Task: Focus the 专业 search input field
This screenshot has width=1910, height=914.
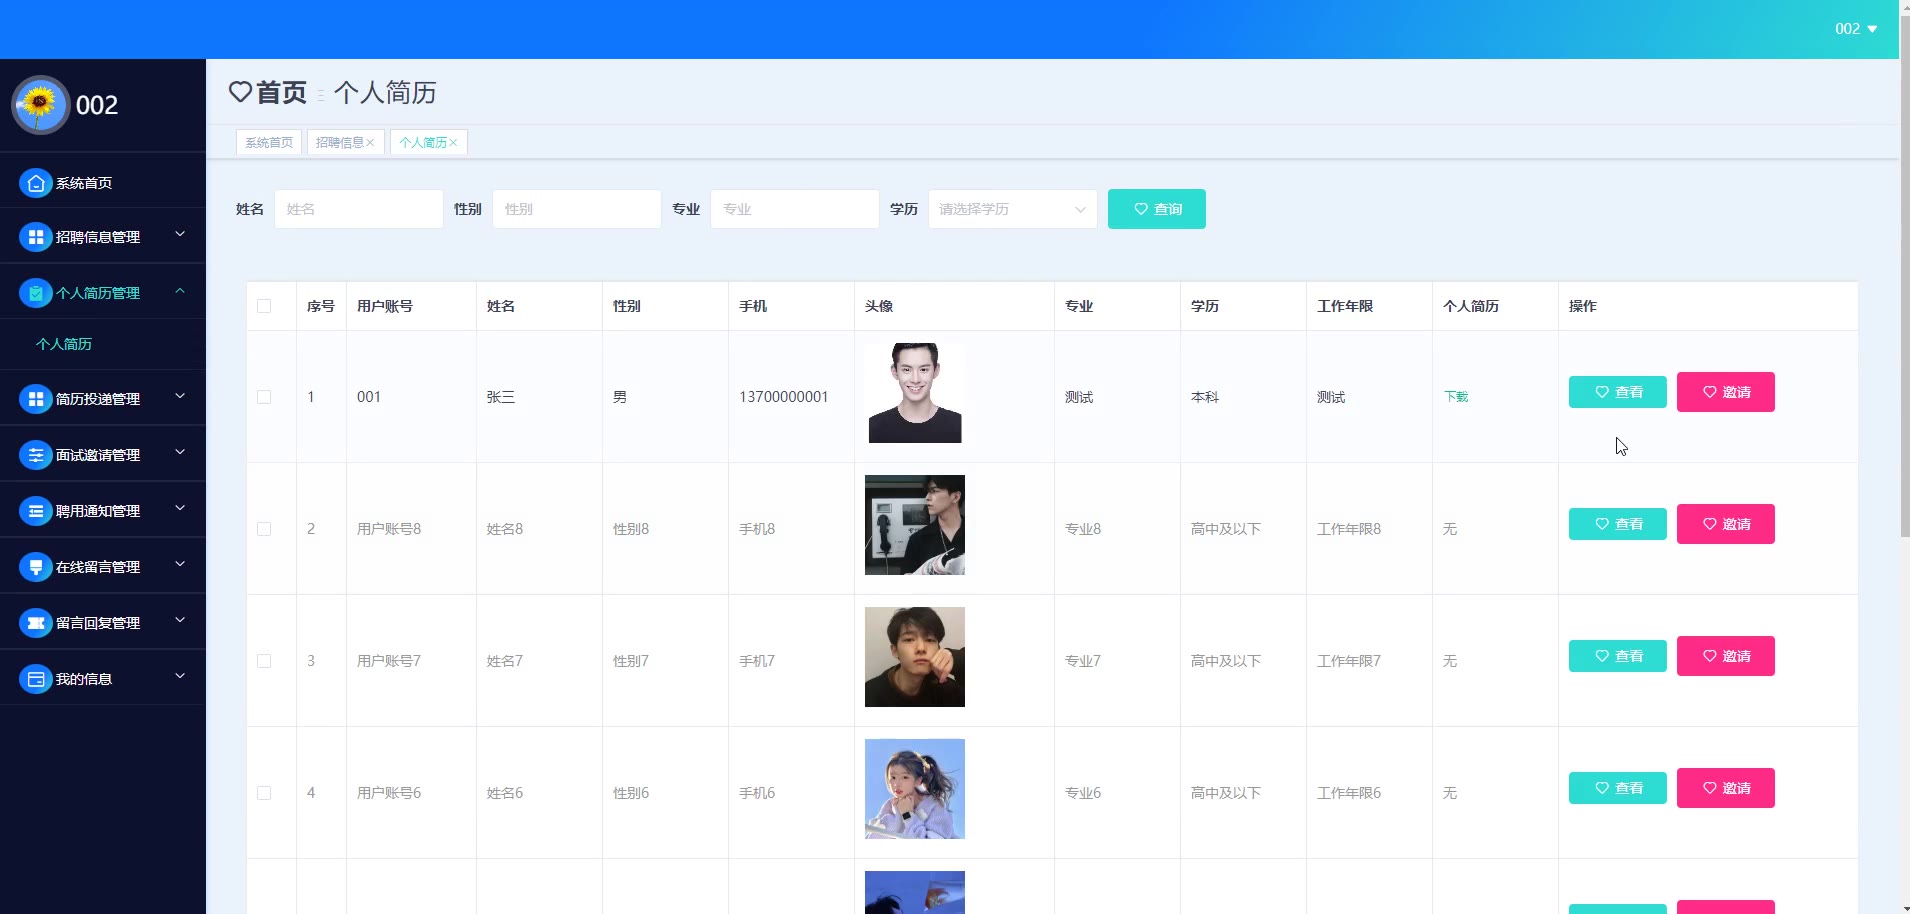Action: click(795, 209)
